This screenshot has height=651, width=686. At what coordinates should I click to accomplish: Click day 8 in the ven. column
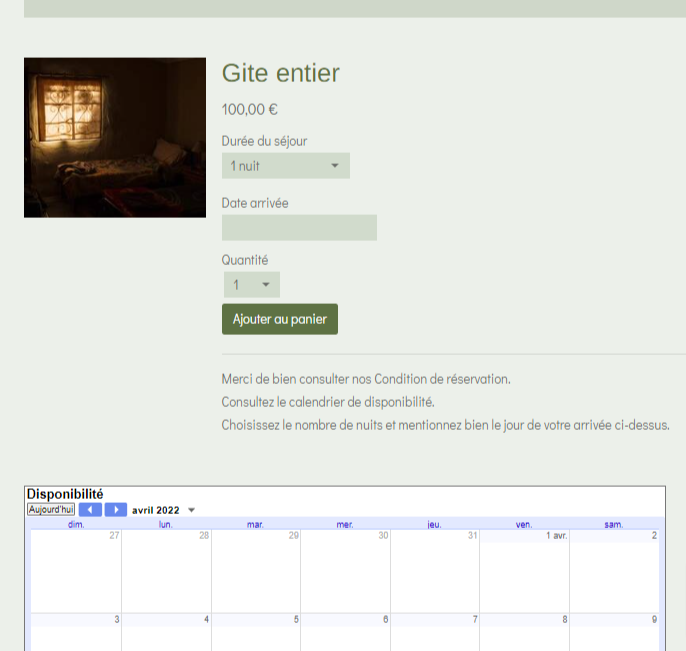(524, 632)
